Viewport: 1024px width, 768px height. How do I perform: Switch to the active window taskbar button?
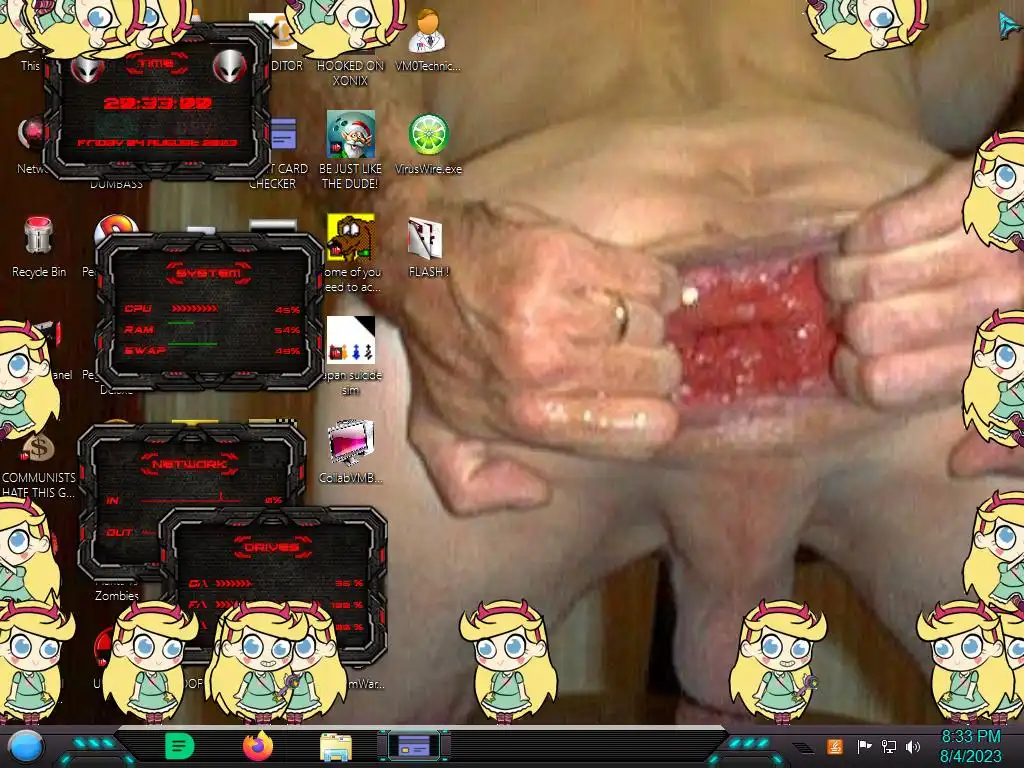click(414, 746)
